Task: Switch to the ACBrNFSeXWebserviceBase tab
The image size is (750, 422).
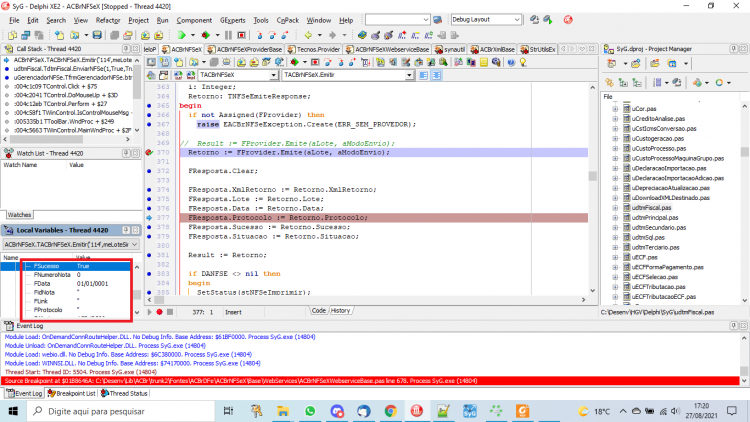Action: point(387,49)
